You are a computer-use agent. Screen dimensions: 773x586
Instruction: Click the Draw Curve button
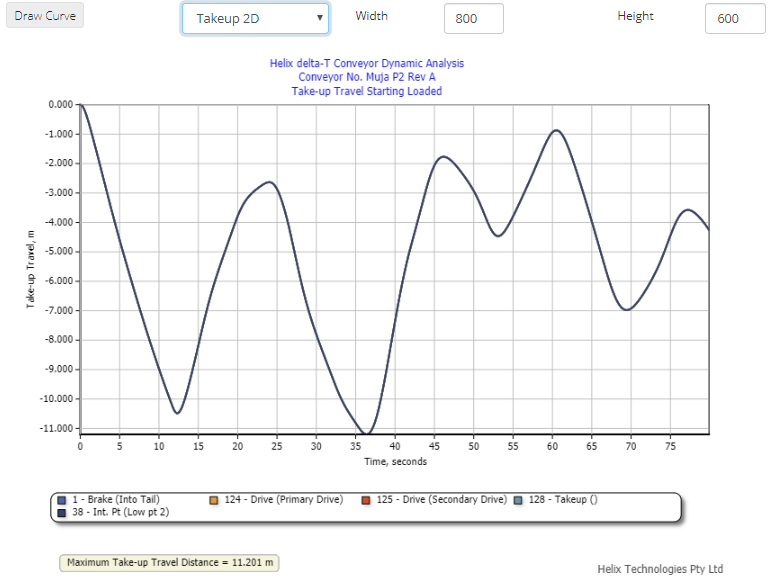coord(45,16)
